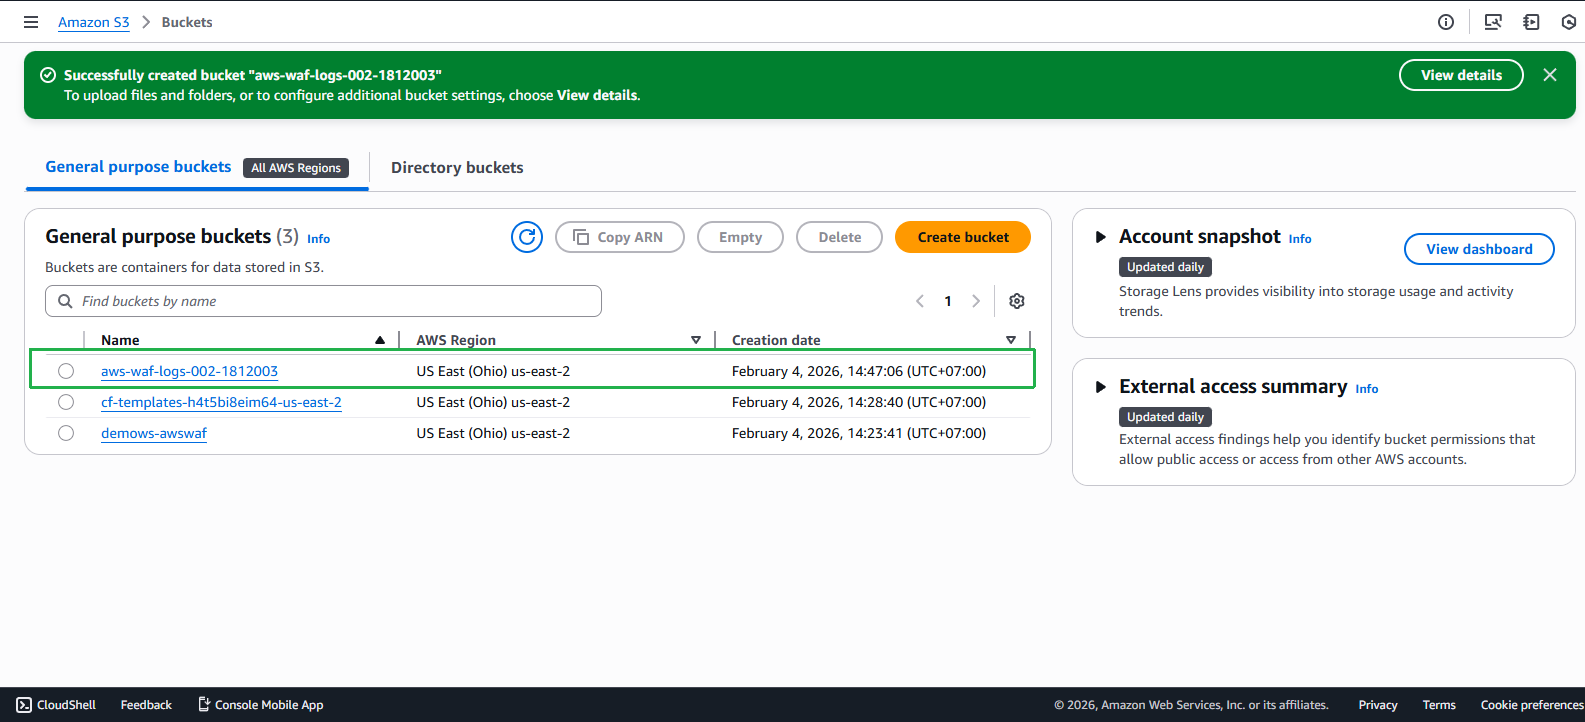Switch to General purpose buckets tab
Image resolution: width=1585 pixels, height=722 pixels.
coord(138,167)
